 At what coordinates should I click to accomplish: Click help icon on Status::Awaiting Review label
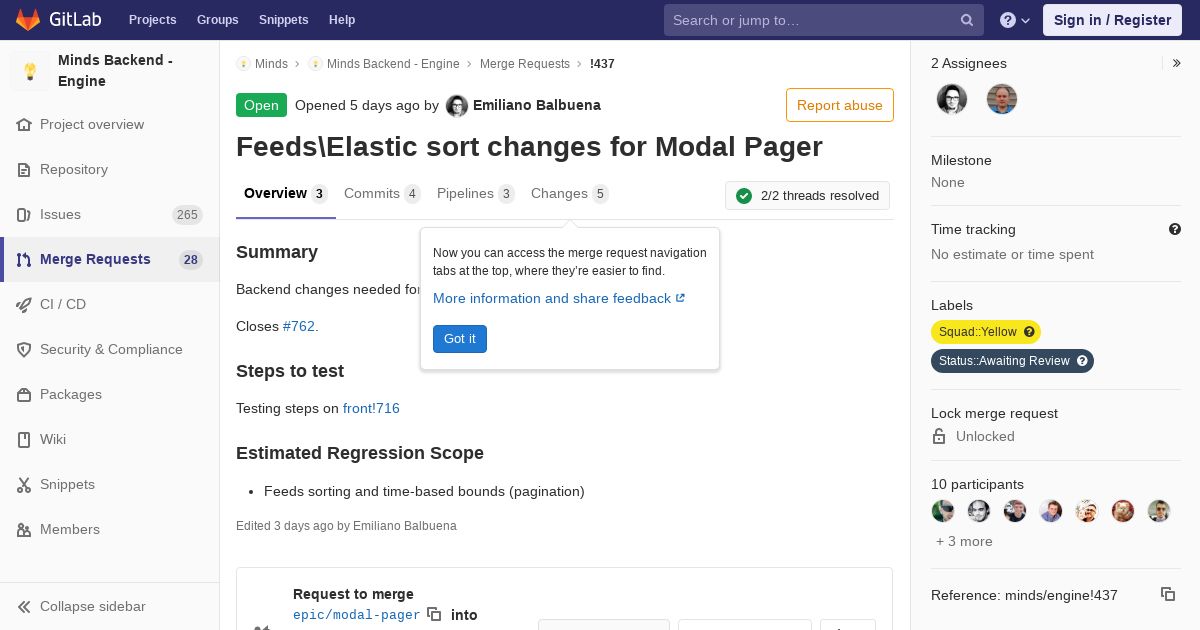(x=1082, y=361)
